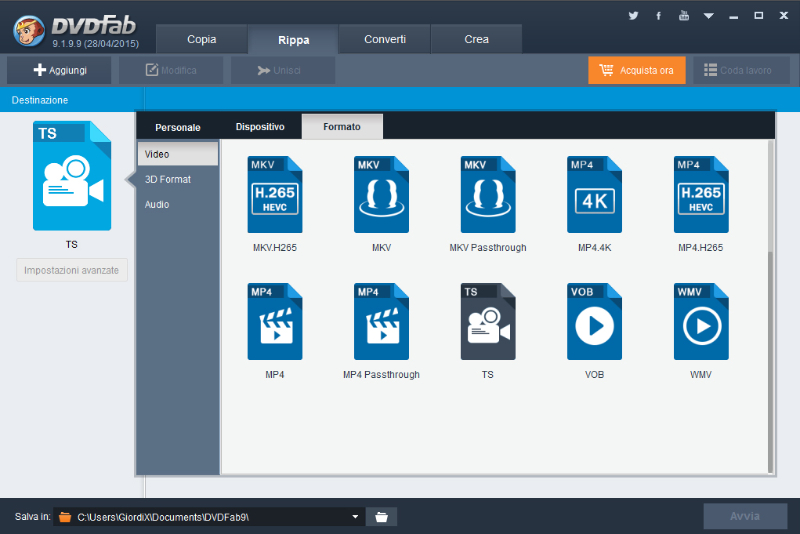This screenshot has width=800, height=534.
Task: Choose the MP4 Passthrough format icon
Action: coord(381,321)
